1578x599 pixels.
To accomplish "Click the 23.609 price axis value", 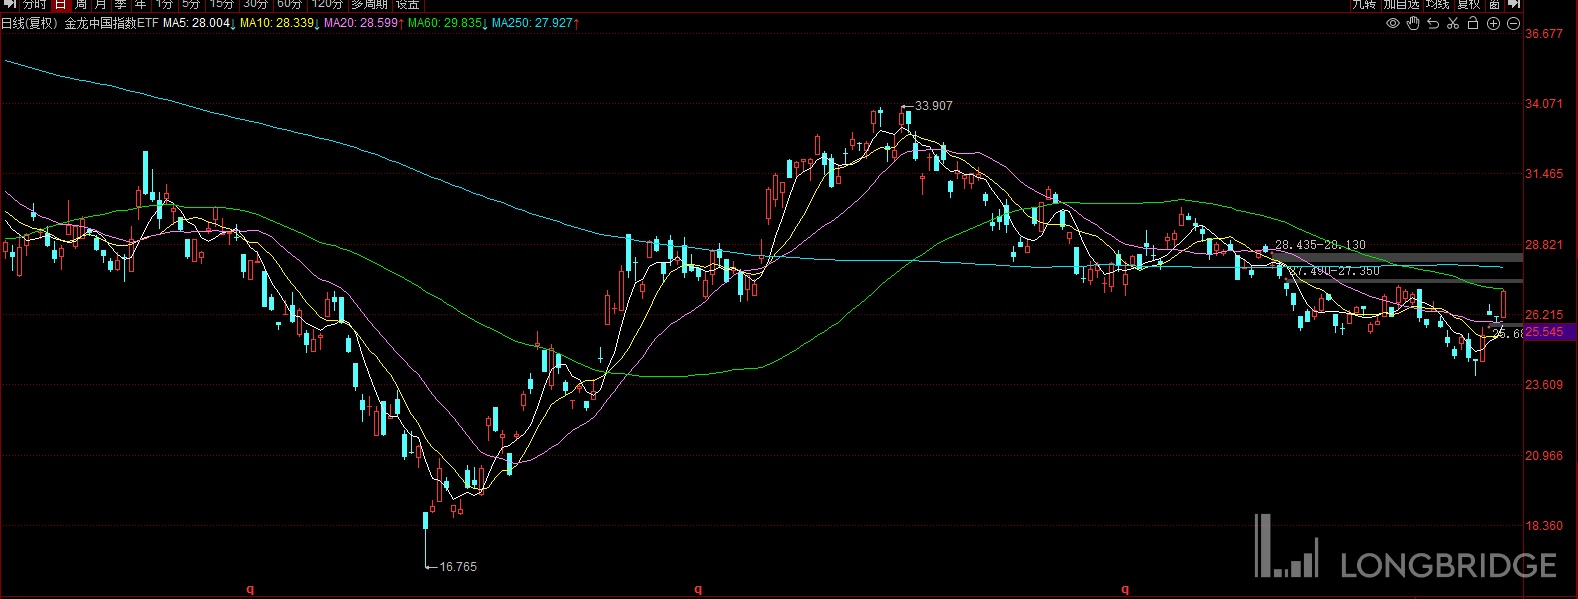I will pos(1544,385).
